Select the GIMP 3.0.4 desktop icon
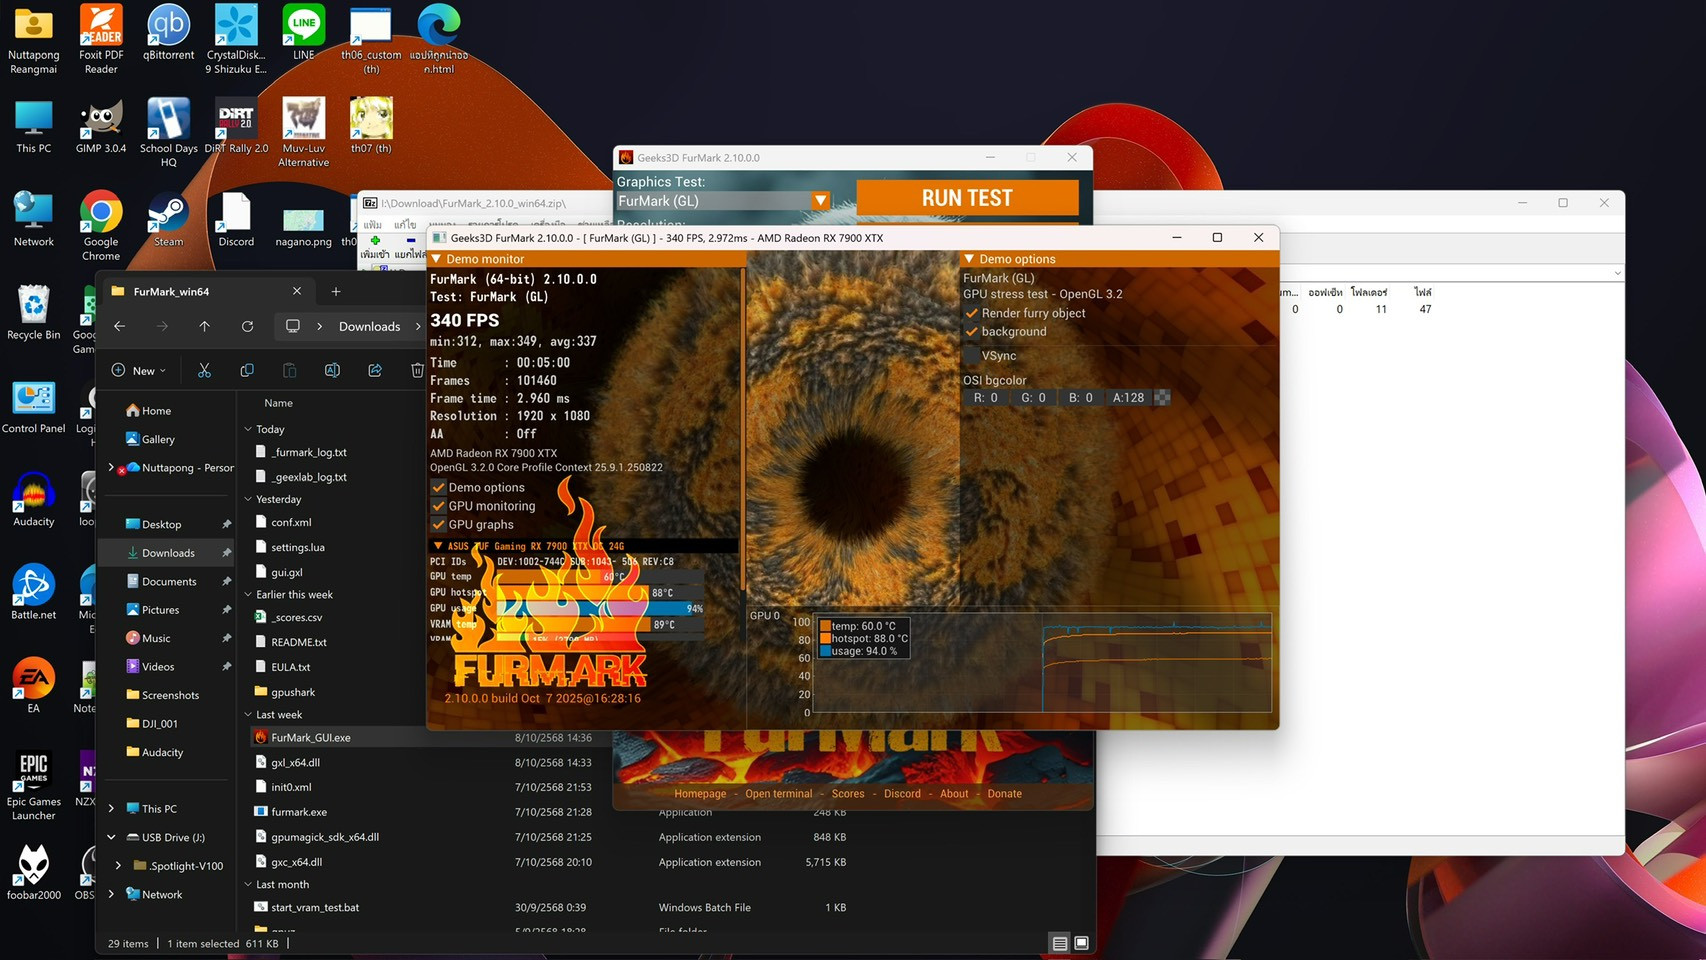Viewport: 1706px width, 960px height. pyautogui.click(x=101, y=127)
